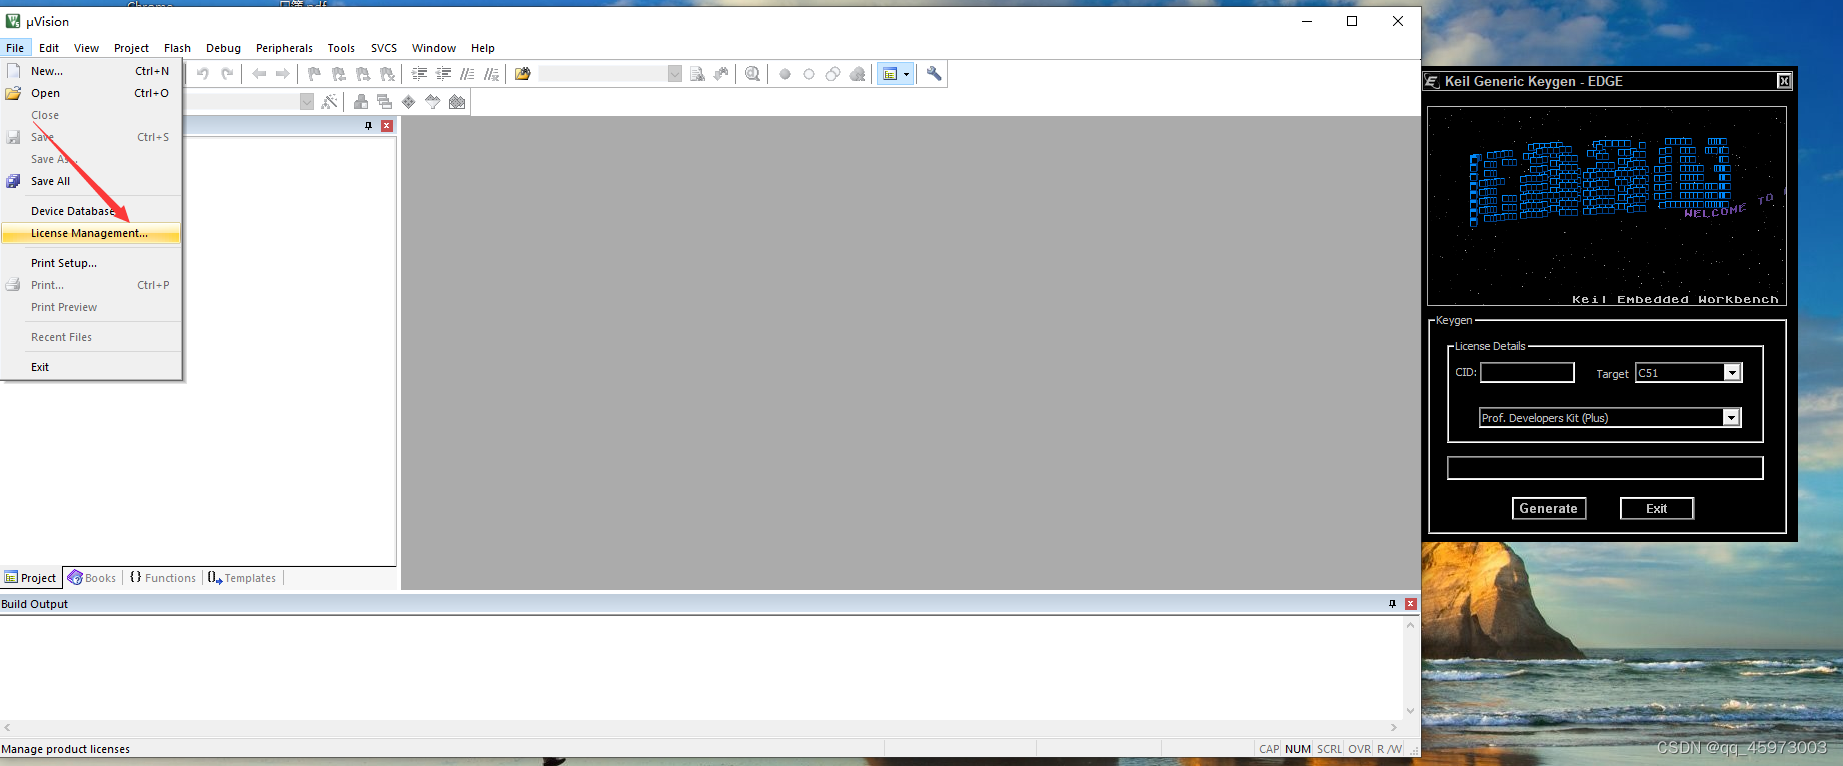This screenshot has width=1843, height=766.
Task: Click the generated license output field in Keygen
Action: [x=1605, y=468]
